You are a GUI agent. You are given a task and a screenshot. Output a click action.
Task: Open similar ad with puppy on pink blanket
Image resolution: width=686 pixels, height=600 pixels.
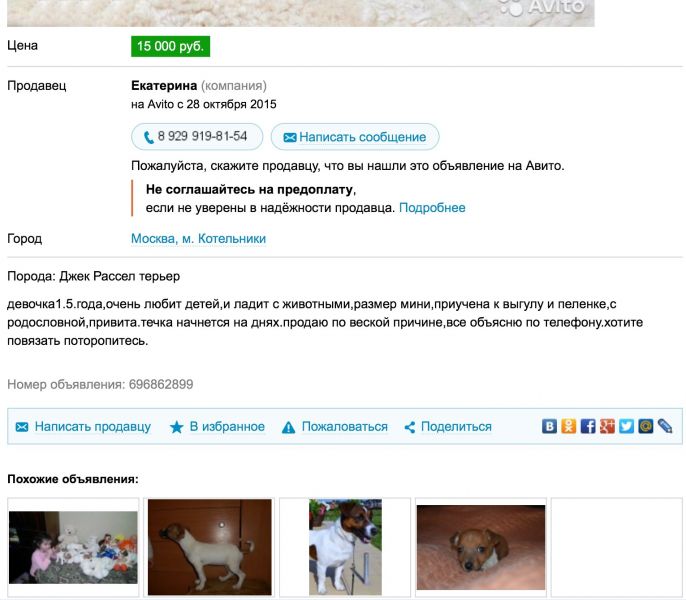pos(481,547)
